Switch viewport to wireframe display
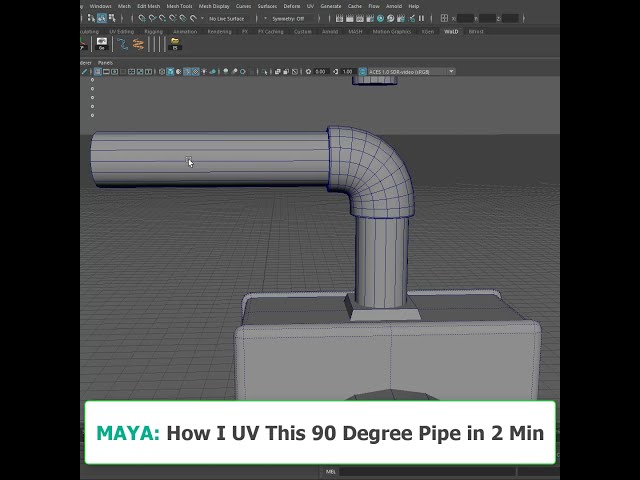640x480 pixels. 162,72
